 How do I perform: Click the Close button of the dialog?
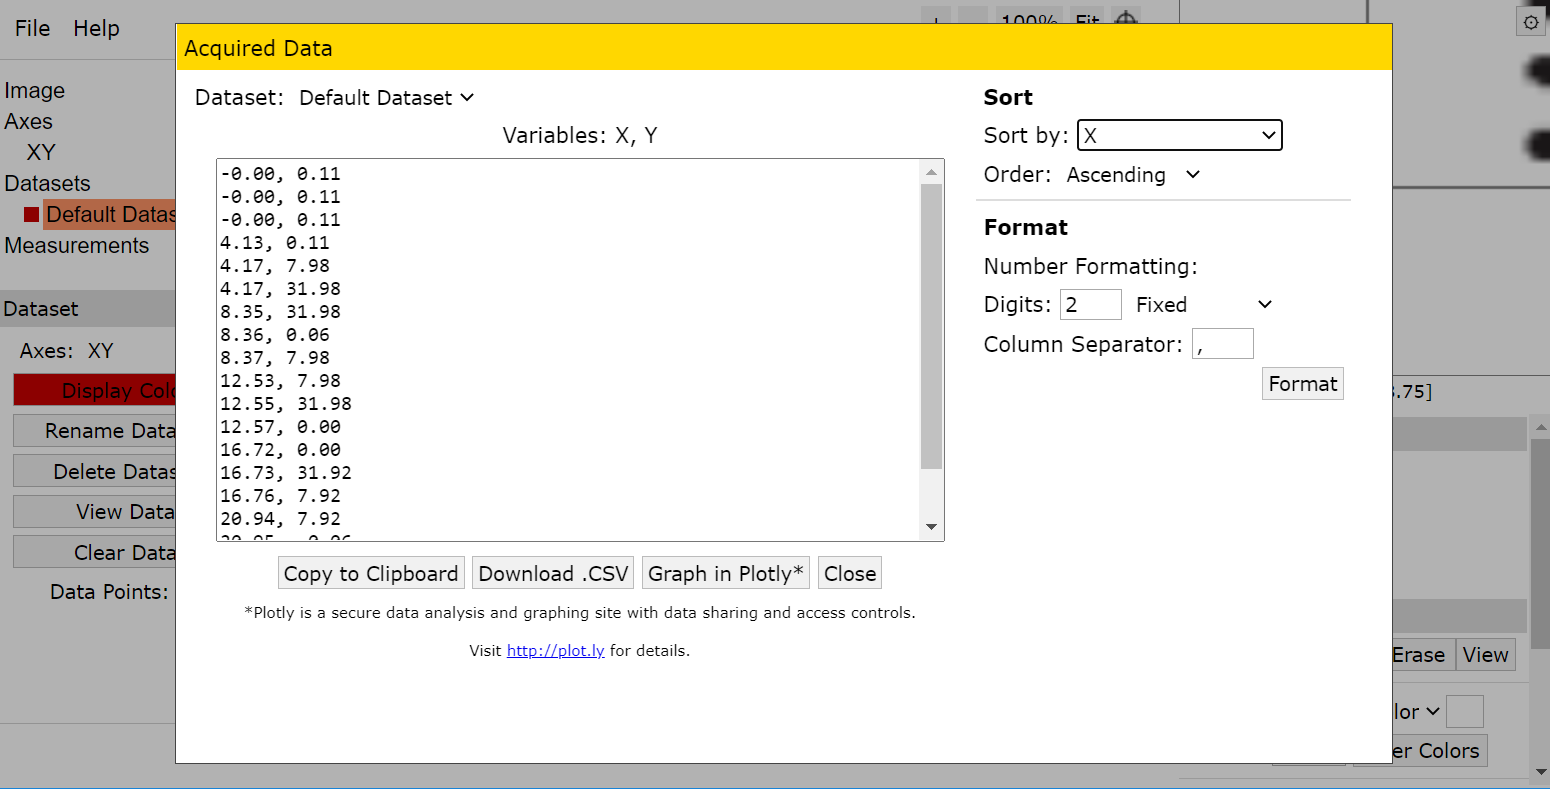point(850,573)
